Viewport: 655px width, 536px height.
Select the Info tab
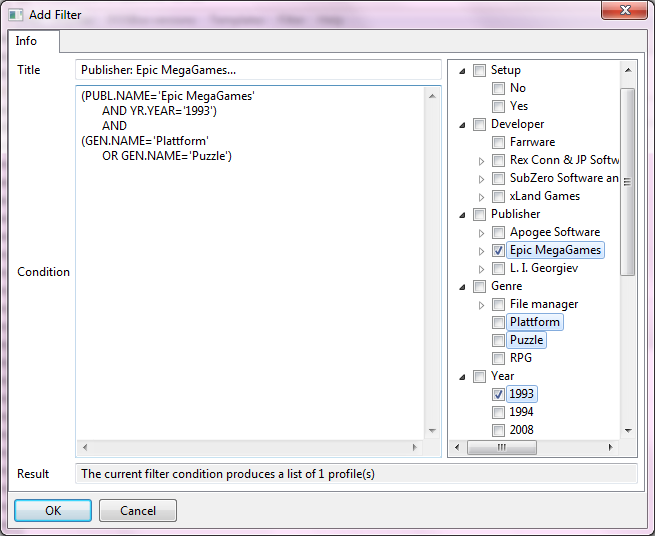pos(33,41)
